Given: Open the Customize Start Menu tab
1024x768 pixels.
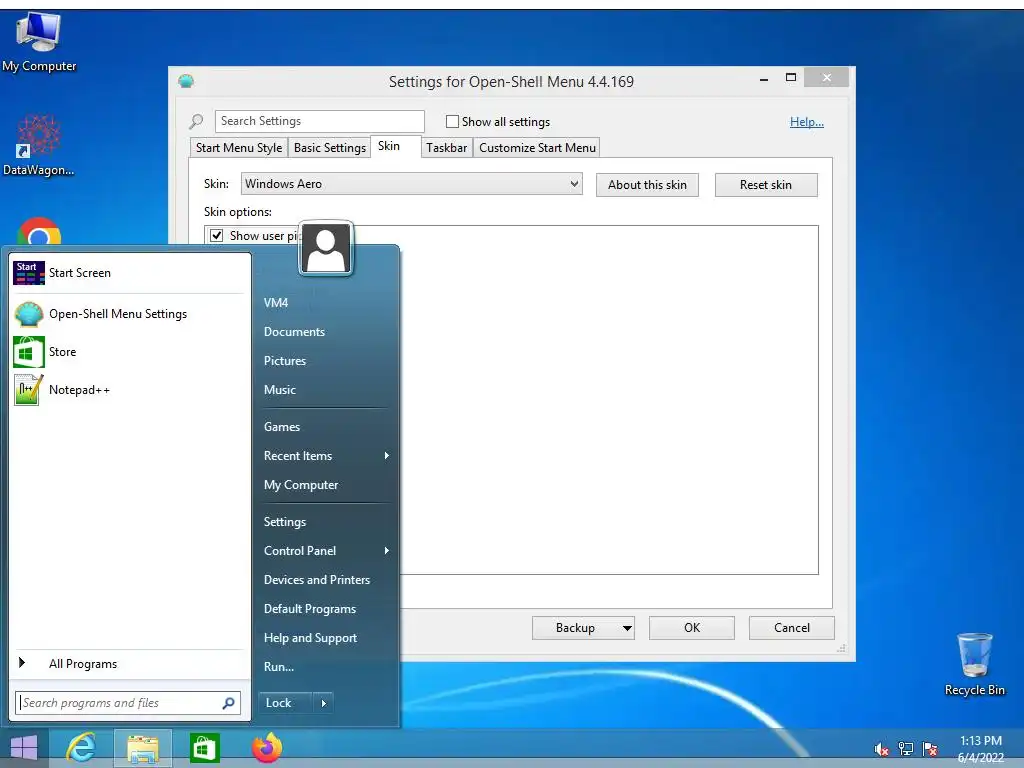Looking at the screenshot, I should click(x=537, y=148).
